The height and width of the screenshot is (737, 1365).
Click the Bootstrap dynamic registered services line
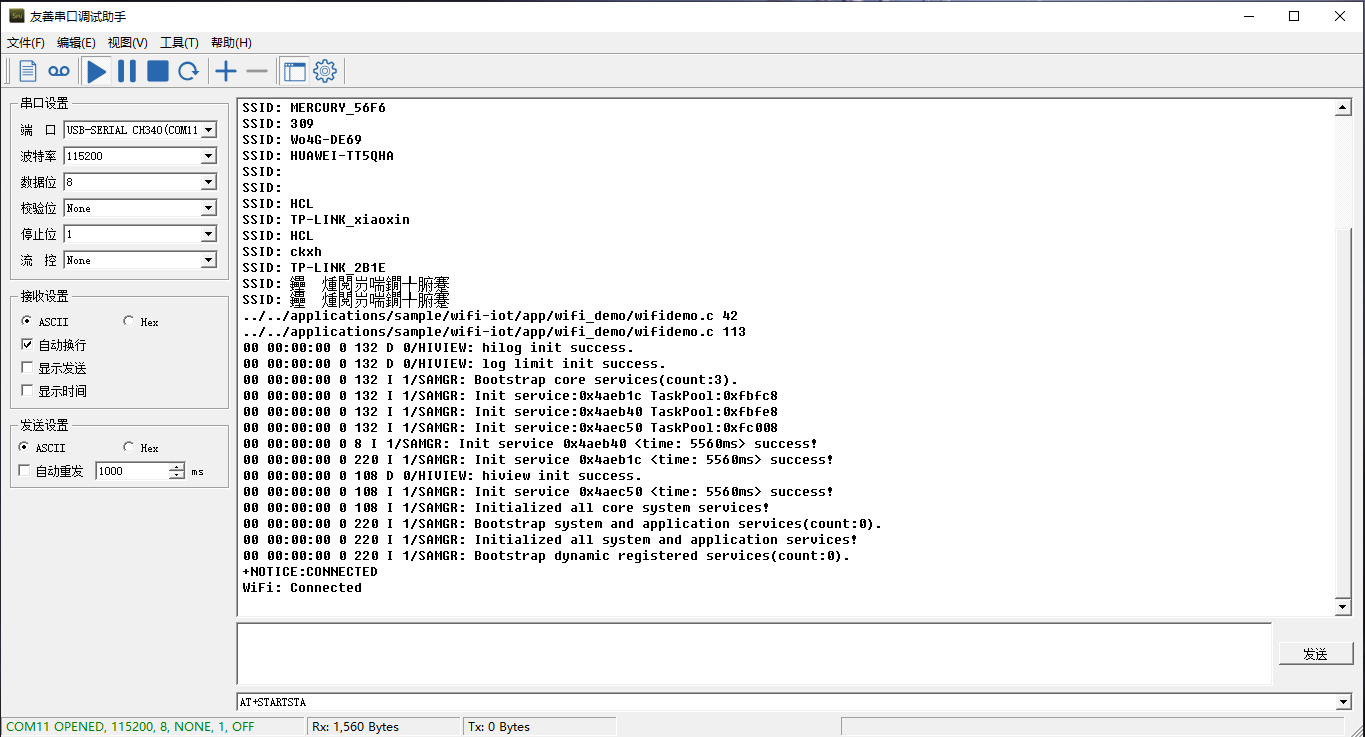pyautogui.click(x=546, y=556)
